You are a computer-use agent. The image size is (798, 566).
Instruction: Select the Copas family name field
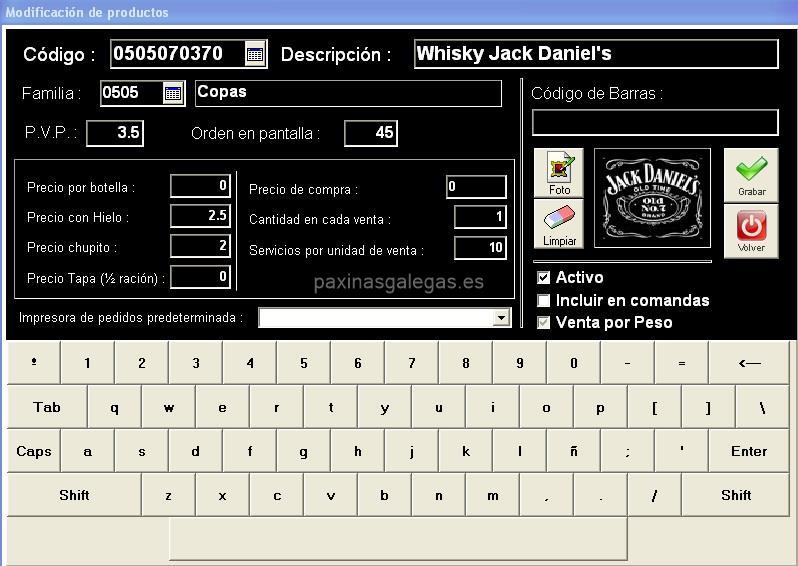point(348,93)
